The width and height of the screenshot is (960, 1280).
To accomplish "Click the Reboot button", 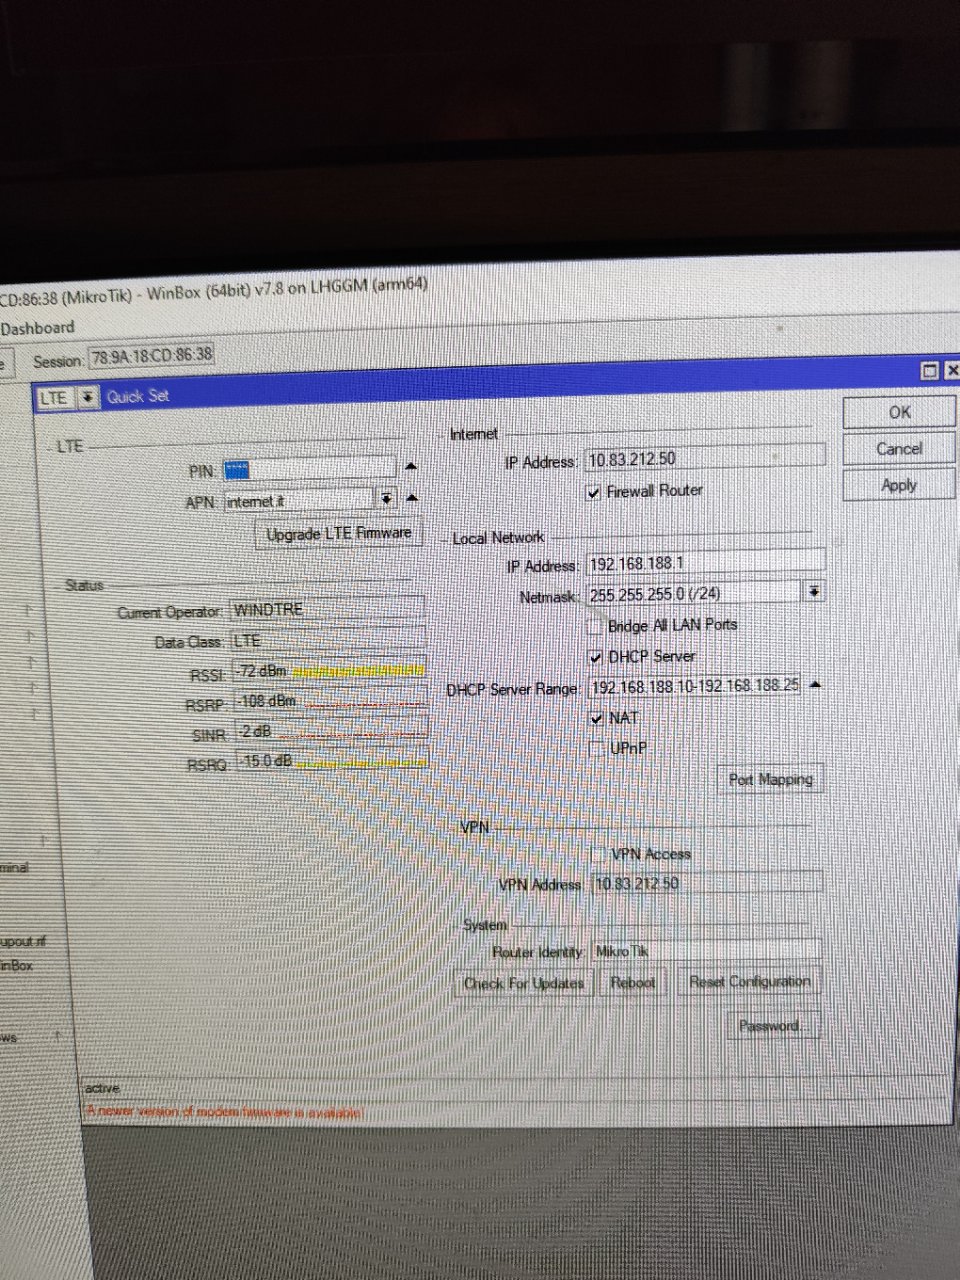I will tap(632, 982).
